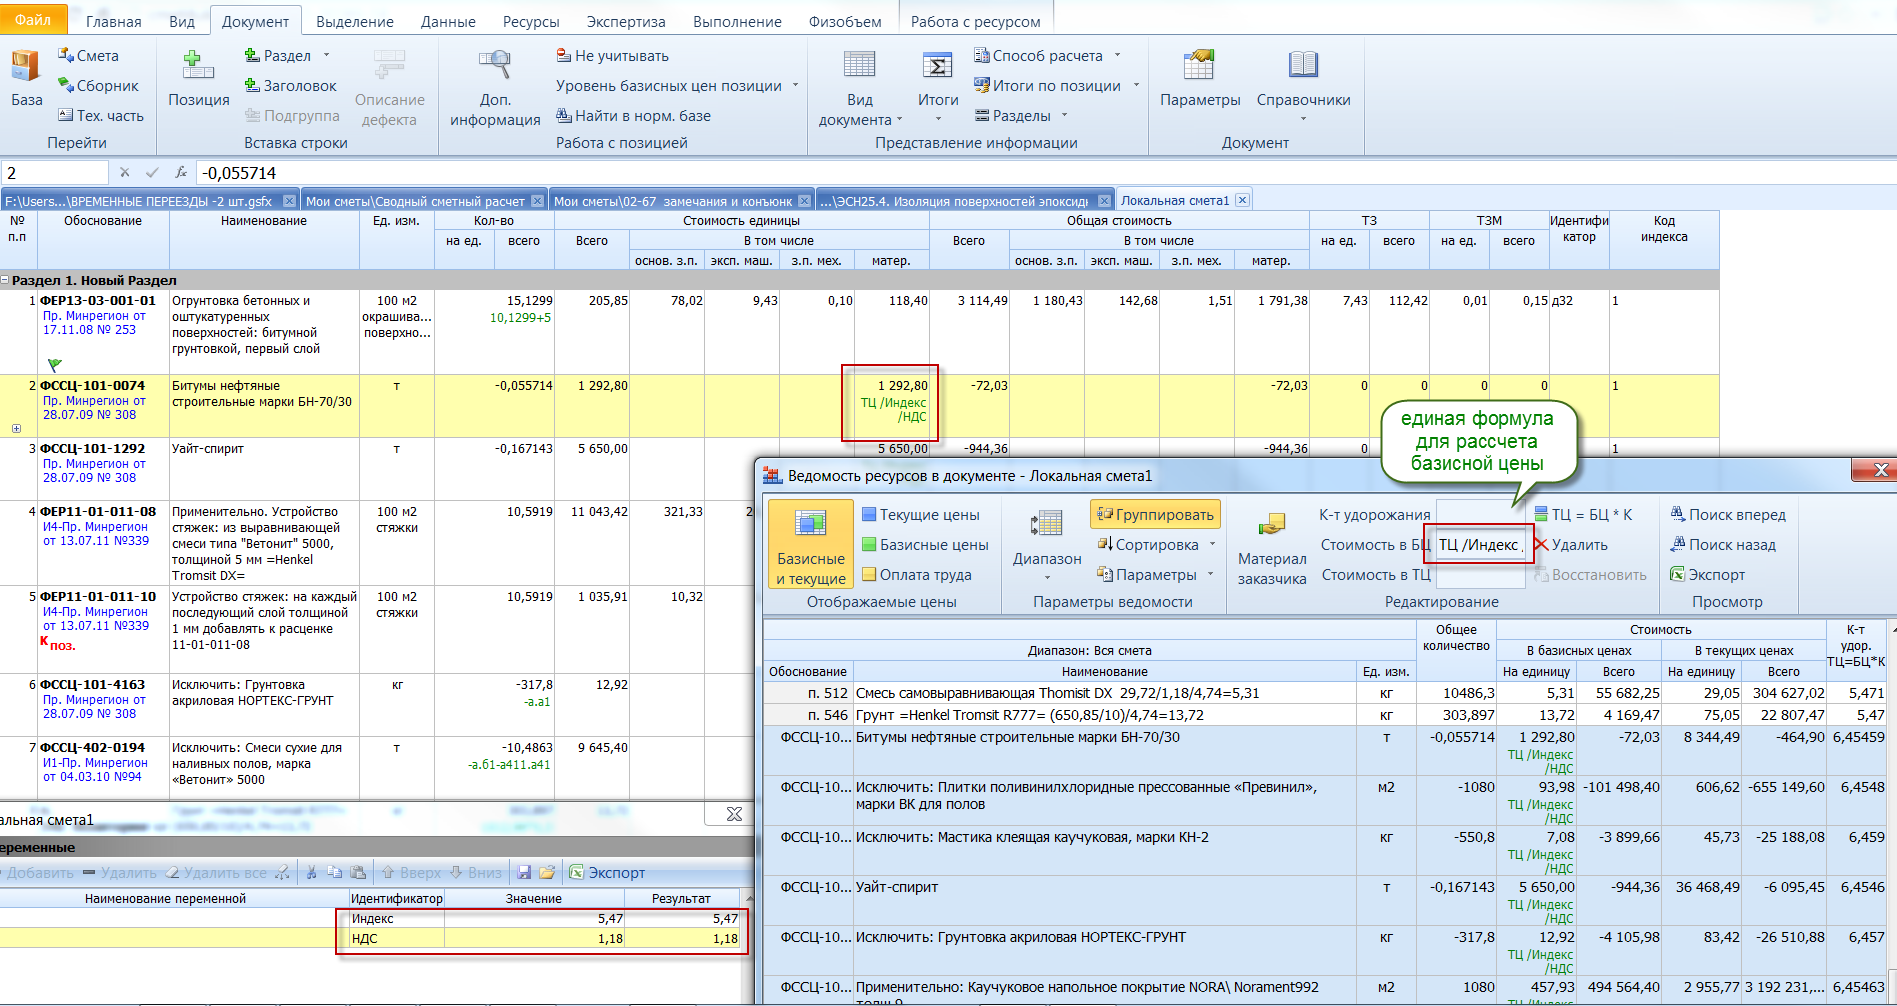Image resolution: width=1897 pixels, height=1006 pixels.
Task: Click ТЦ = БЦ * К button
Action: pos(1582,515)
